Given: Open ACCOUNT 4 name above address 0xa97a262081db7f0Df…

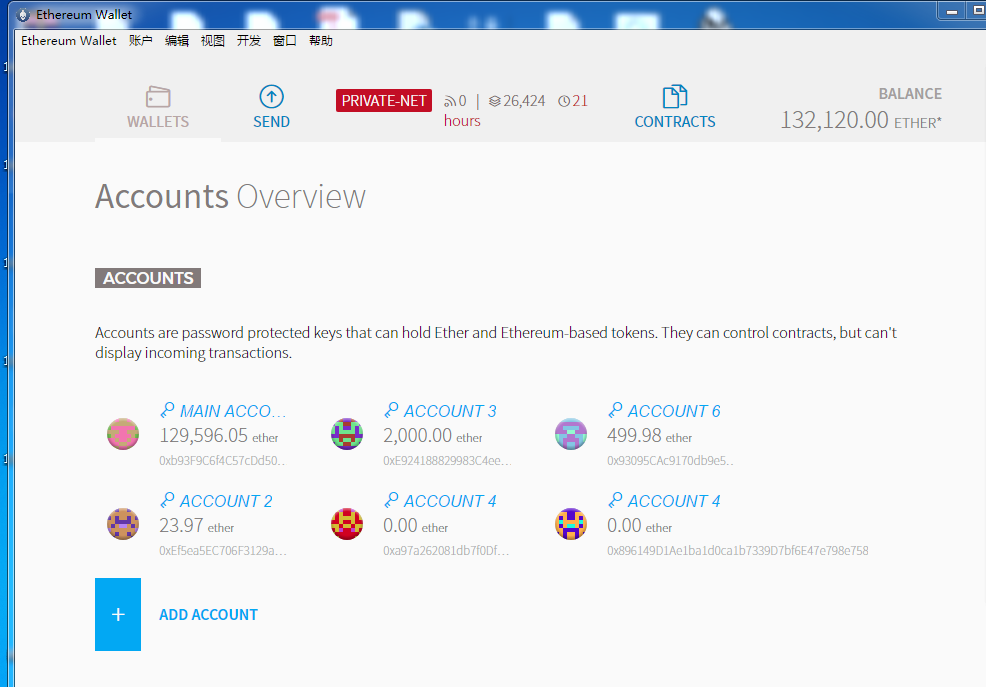Looking at the screenshot, I should point(450,501).
